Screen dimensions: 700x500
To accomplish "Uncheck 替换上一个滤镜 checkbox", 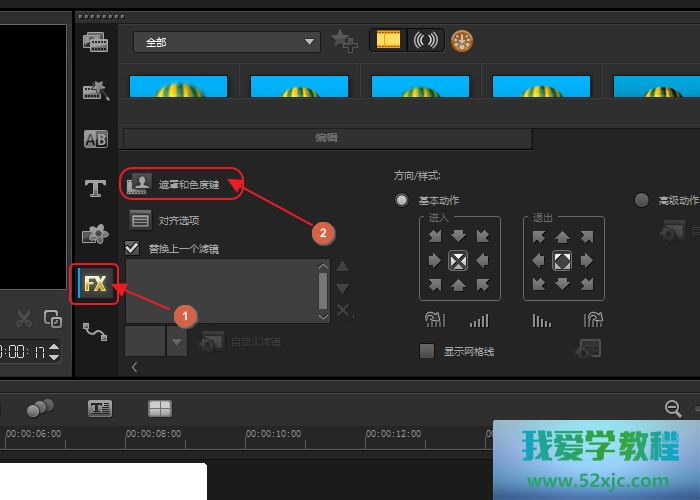I will (x=132, y=248).
